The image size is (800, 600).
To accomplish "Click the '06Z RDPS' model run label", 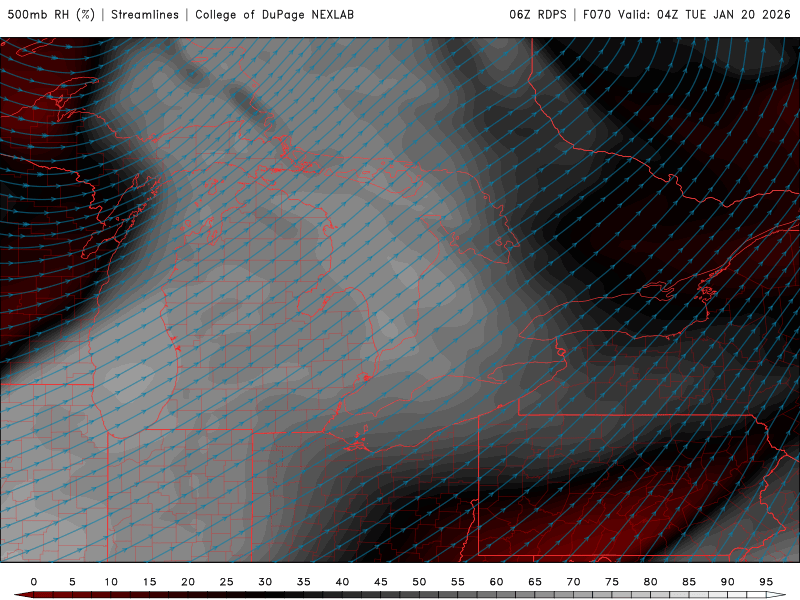I will [538, 15].
